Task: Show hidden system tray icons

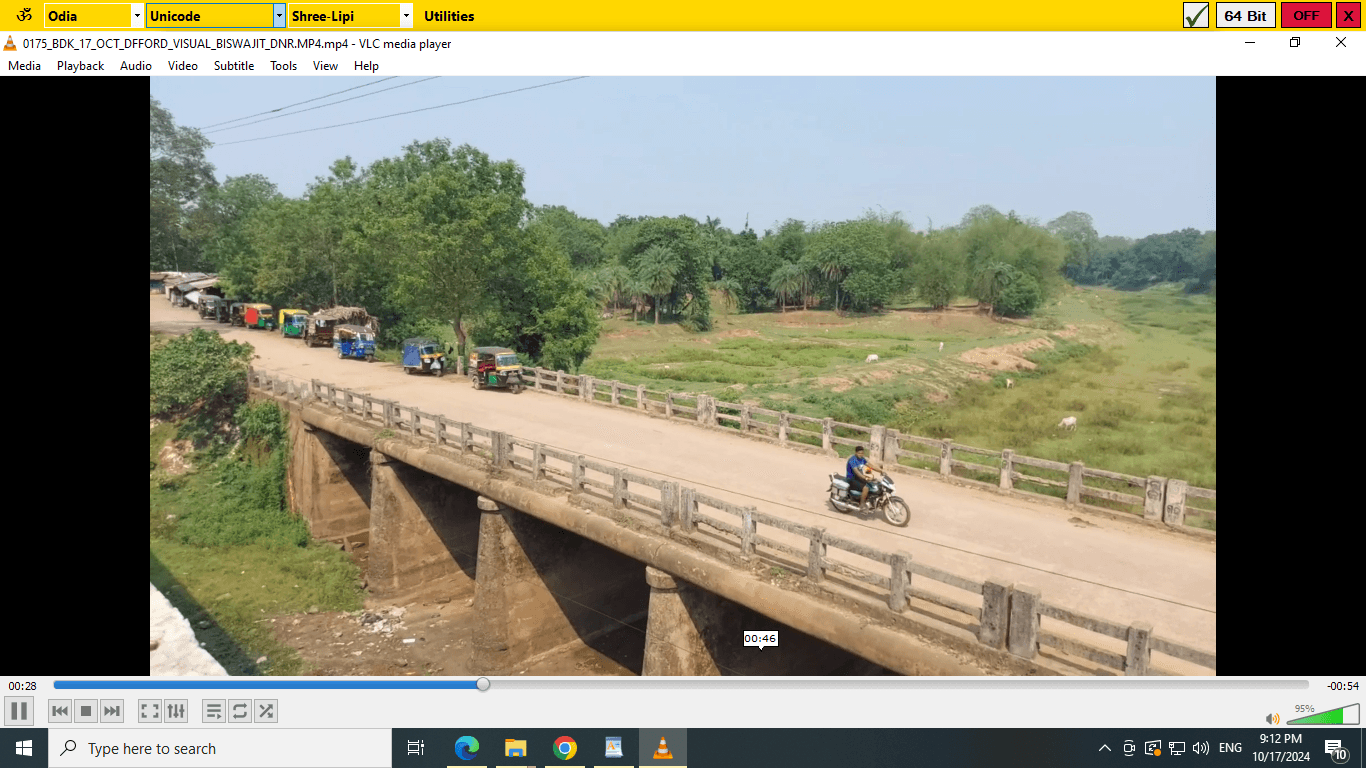Action: point(1105,748)
